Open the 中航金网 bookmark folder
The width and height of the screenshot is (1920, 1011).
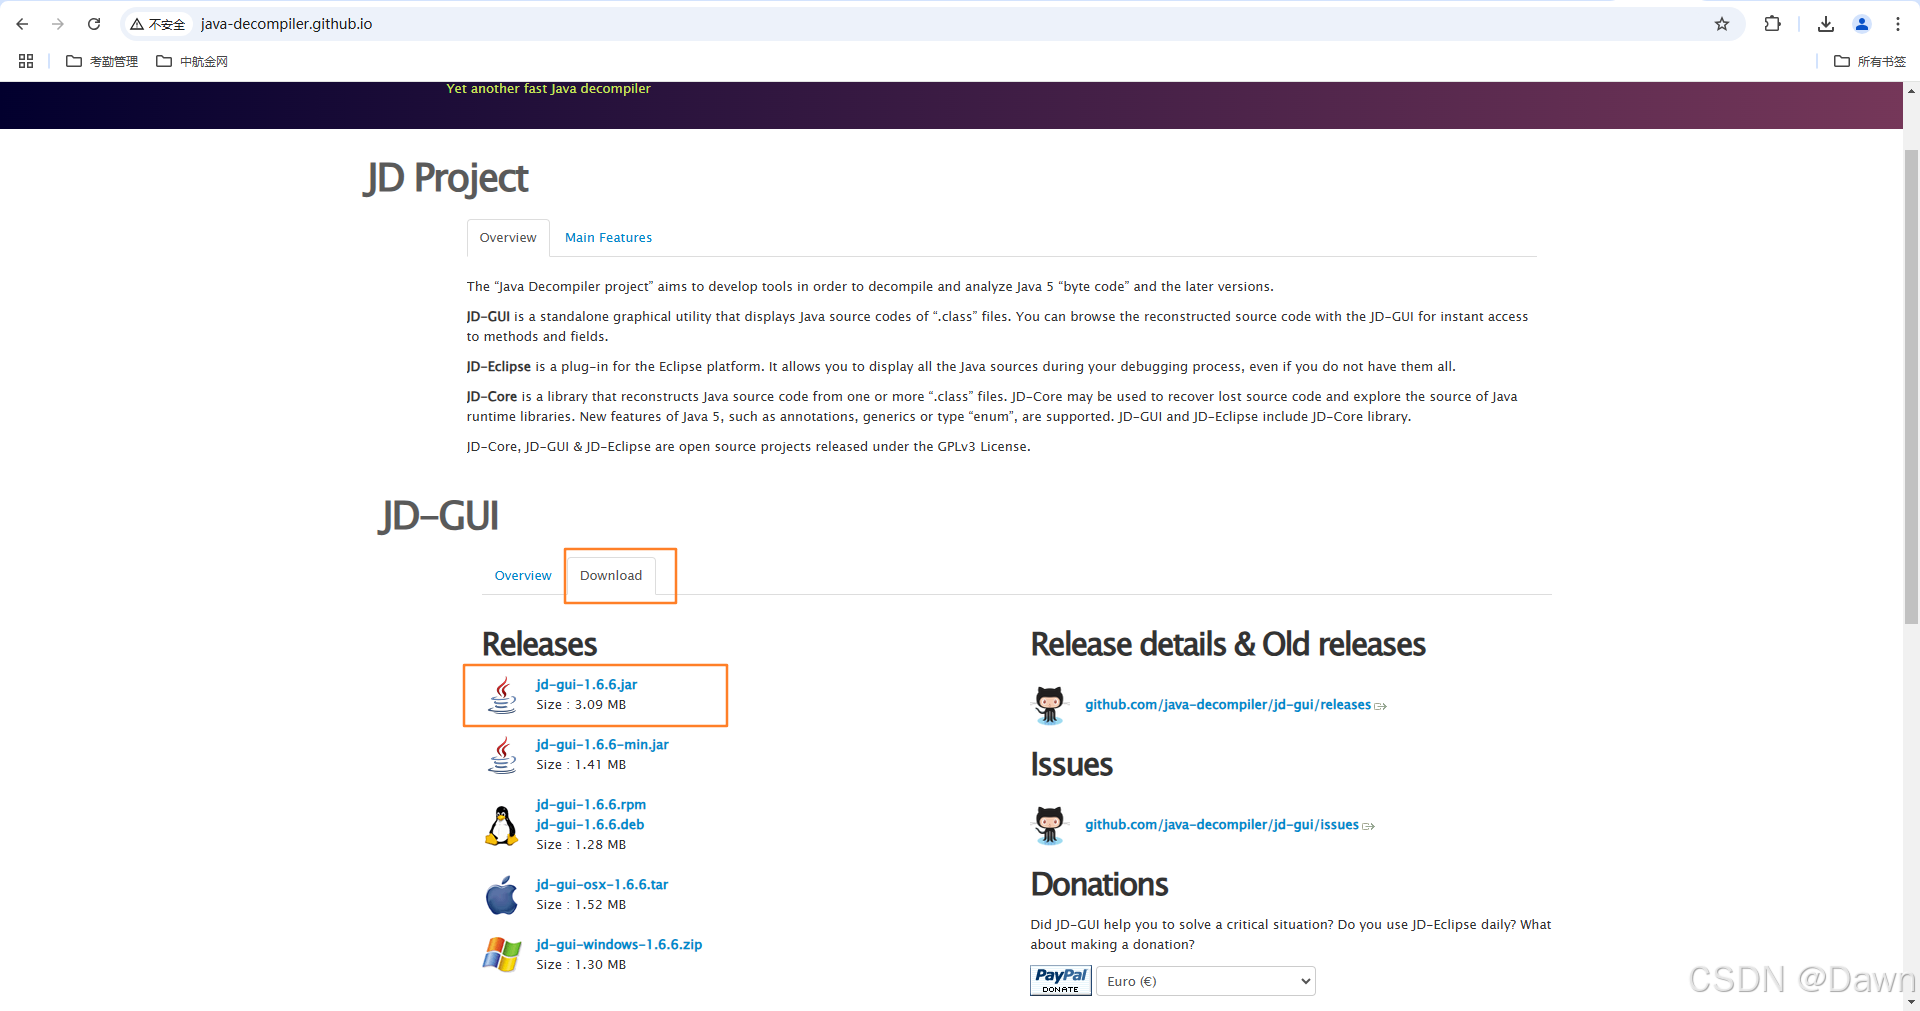192,61
